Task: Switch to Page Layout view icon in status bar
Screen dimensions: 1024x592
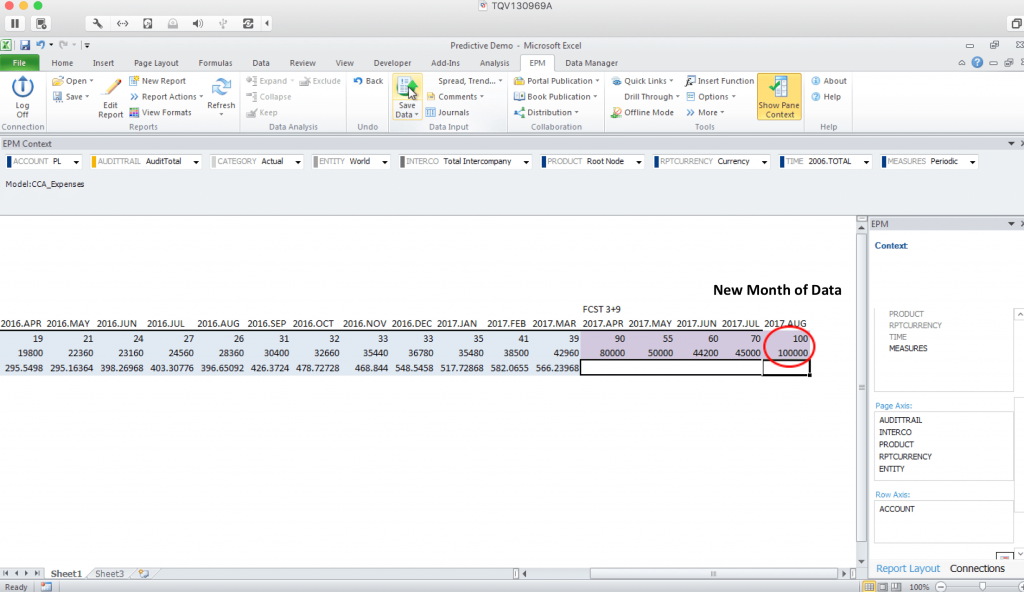Action: tap(882, 587)
